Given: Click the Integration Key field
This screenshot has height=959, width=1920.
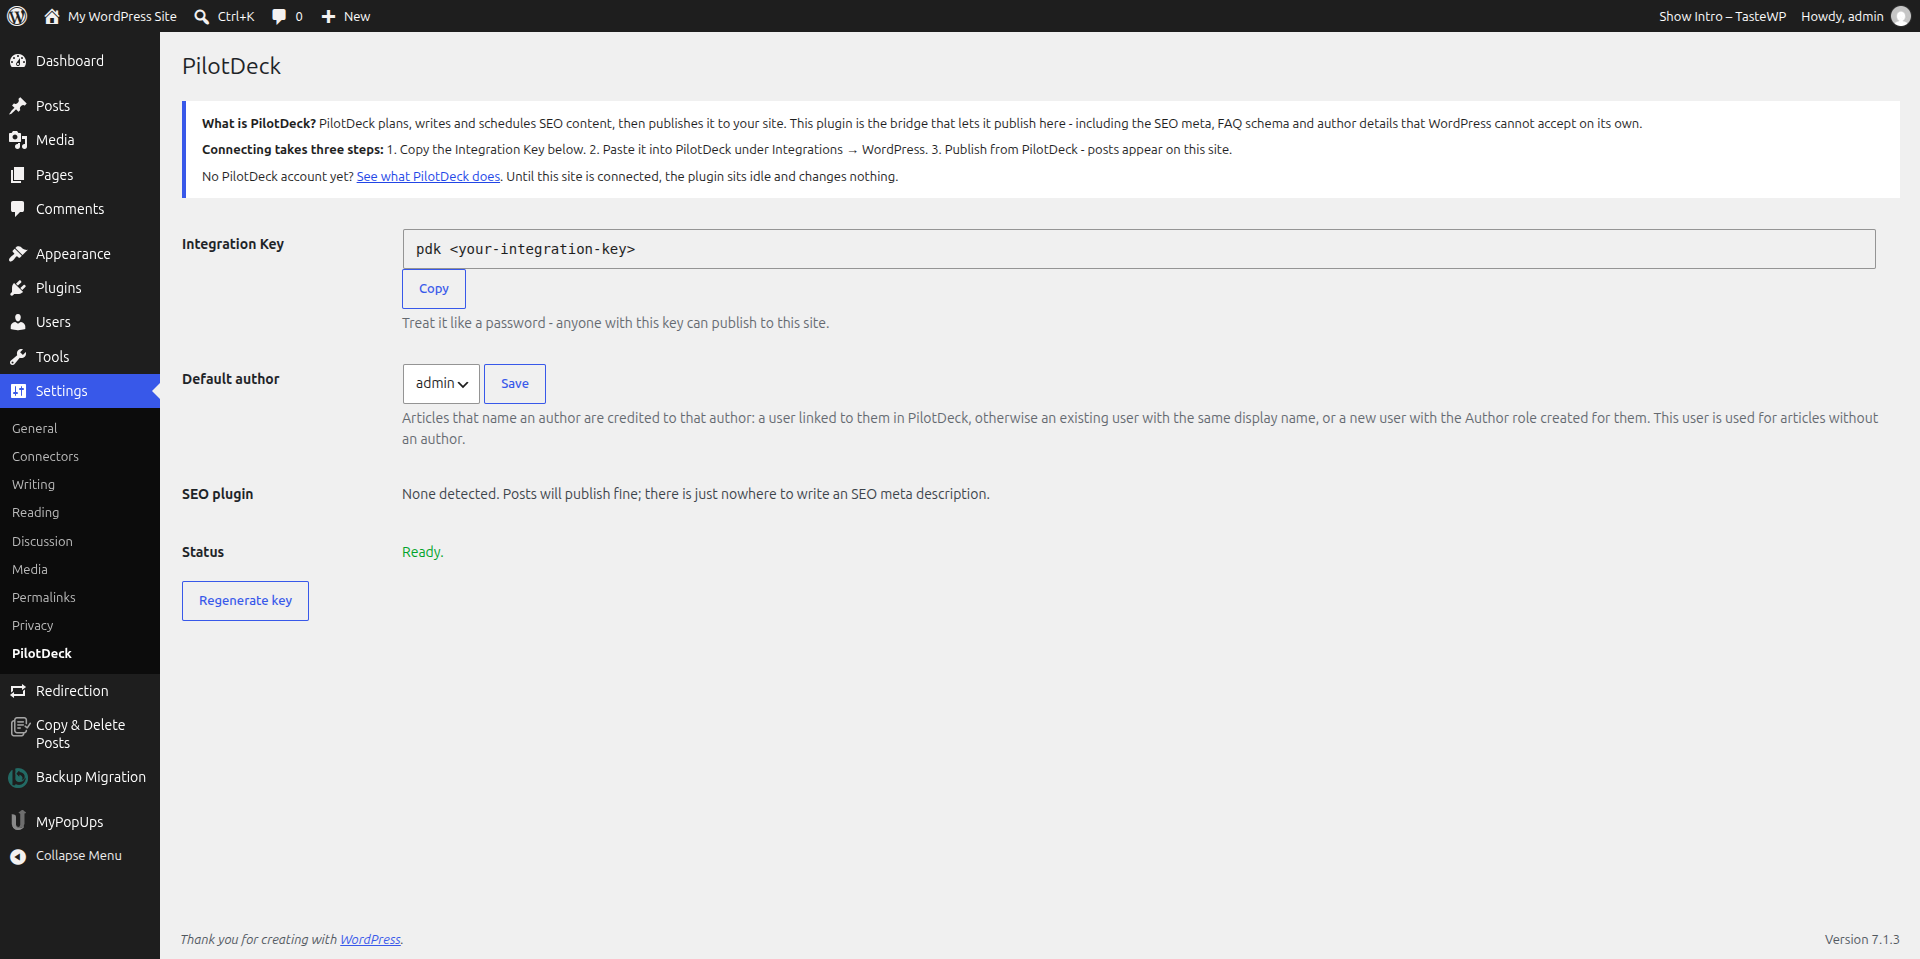Looking at the screenshot, I should click(x=1139, y=249).
